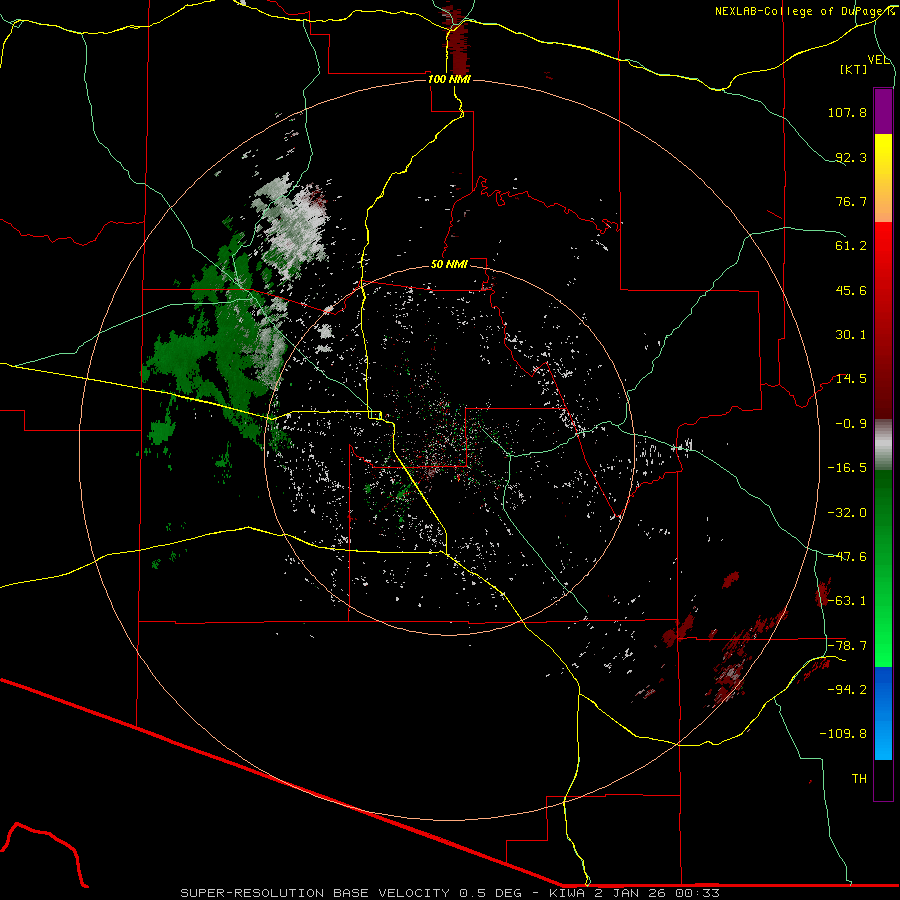The height and width of the screenshot is (900, 900).
Task: Click the -78.7 legend value
Action: (847, 646)
